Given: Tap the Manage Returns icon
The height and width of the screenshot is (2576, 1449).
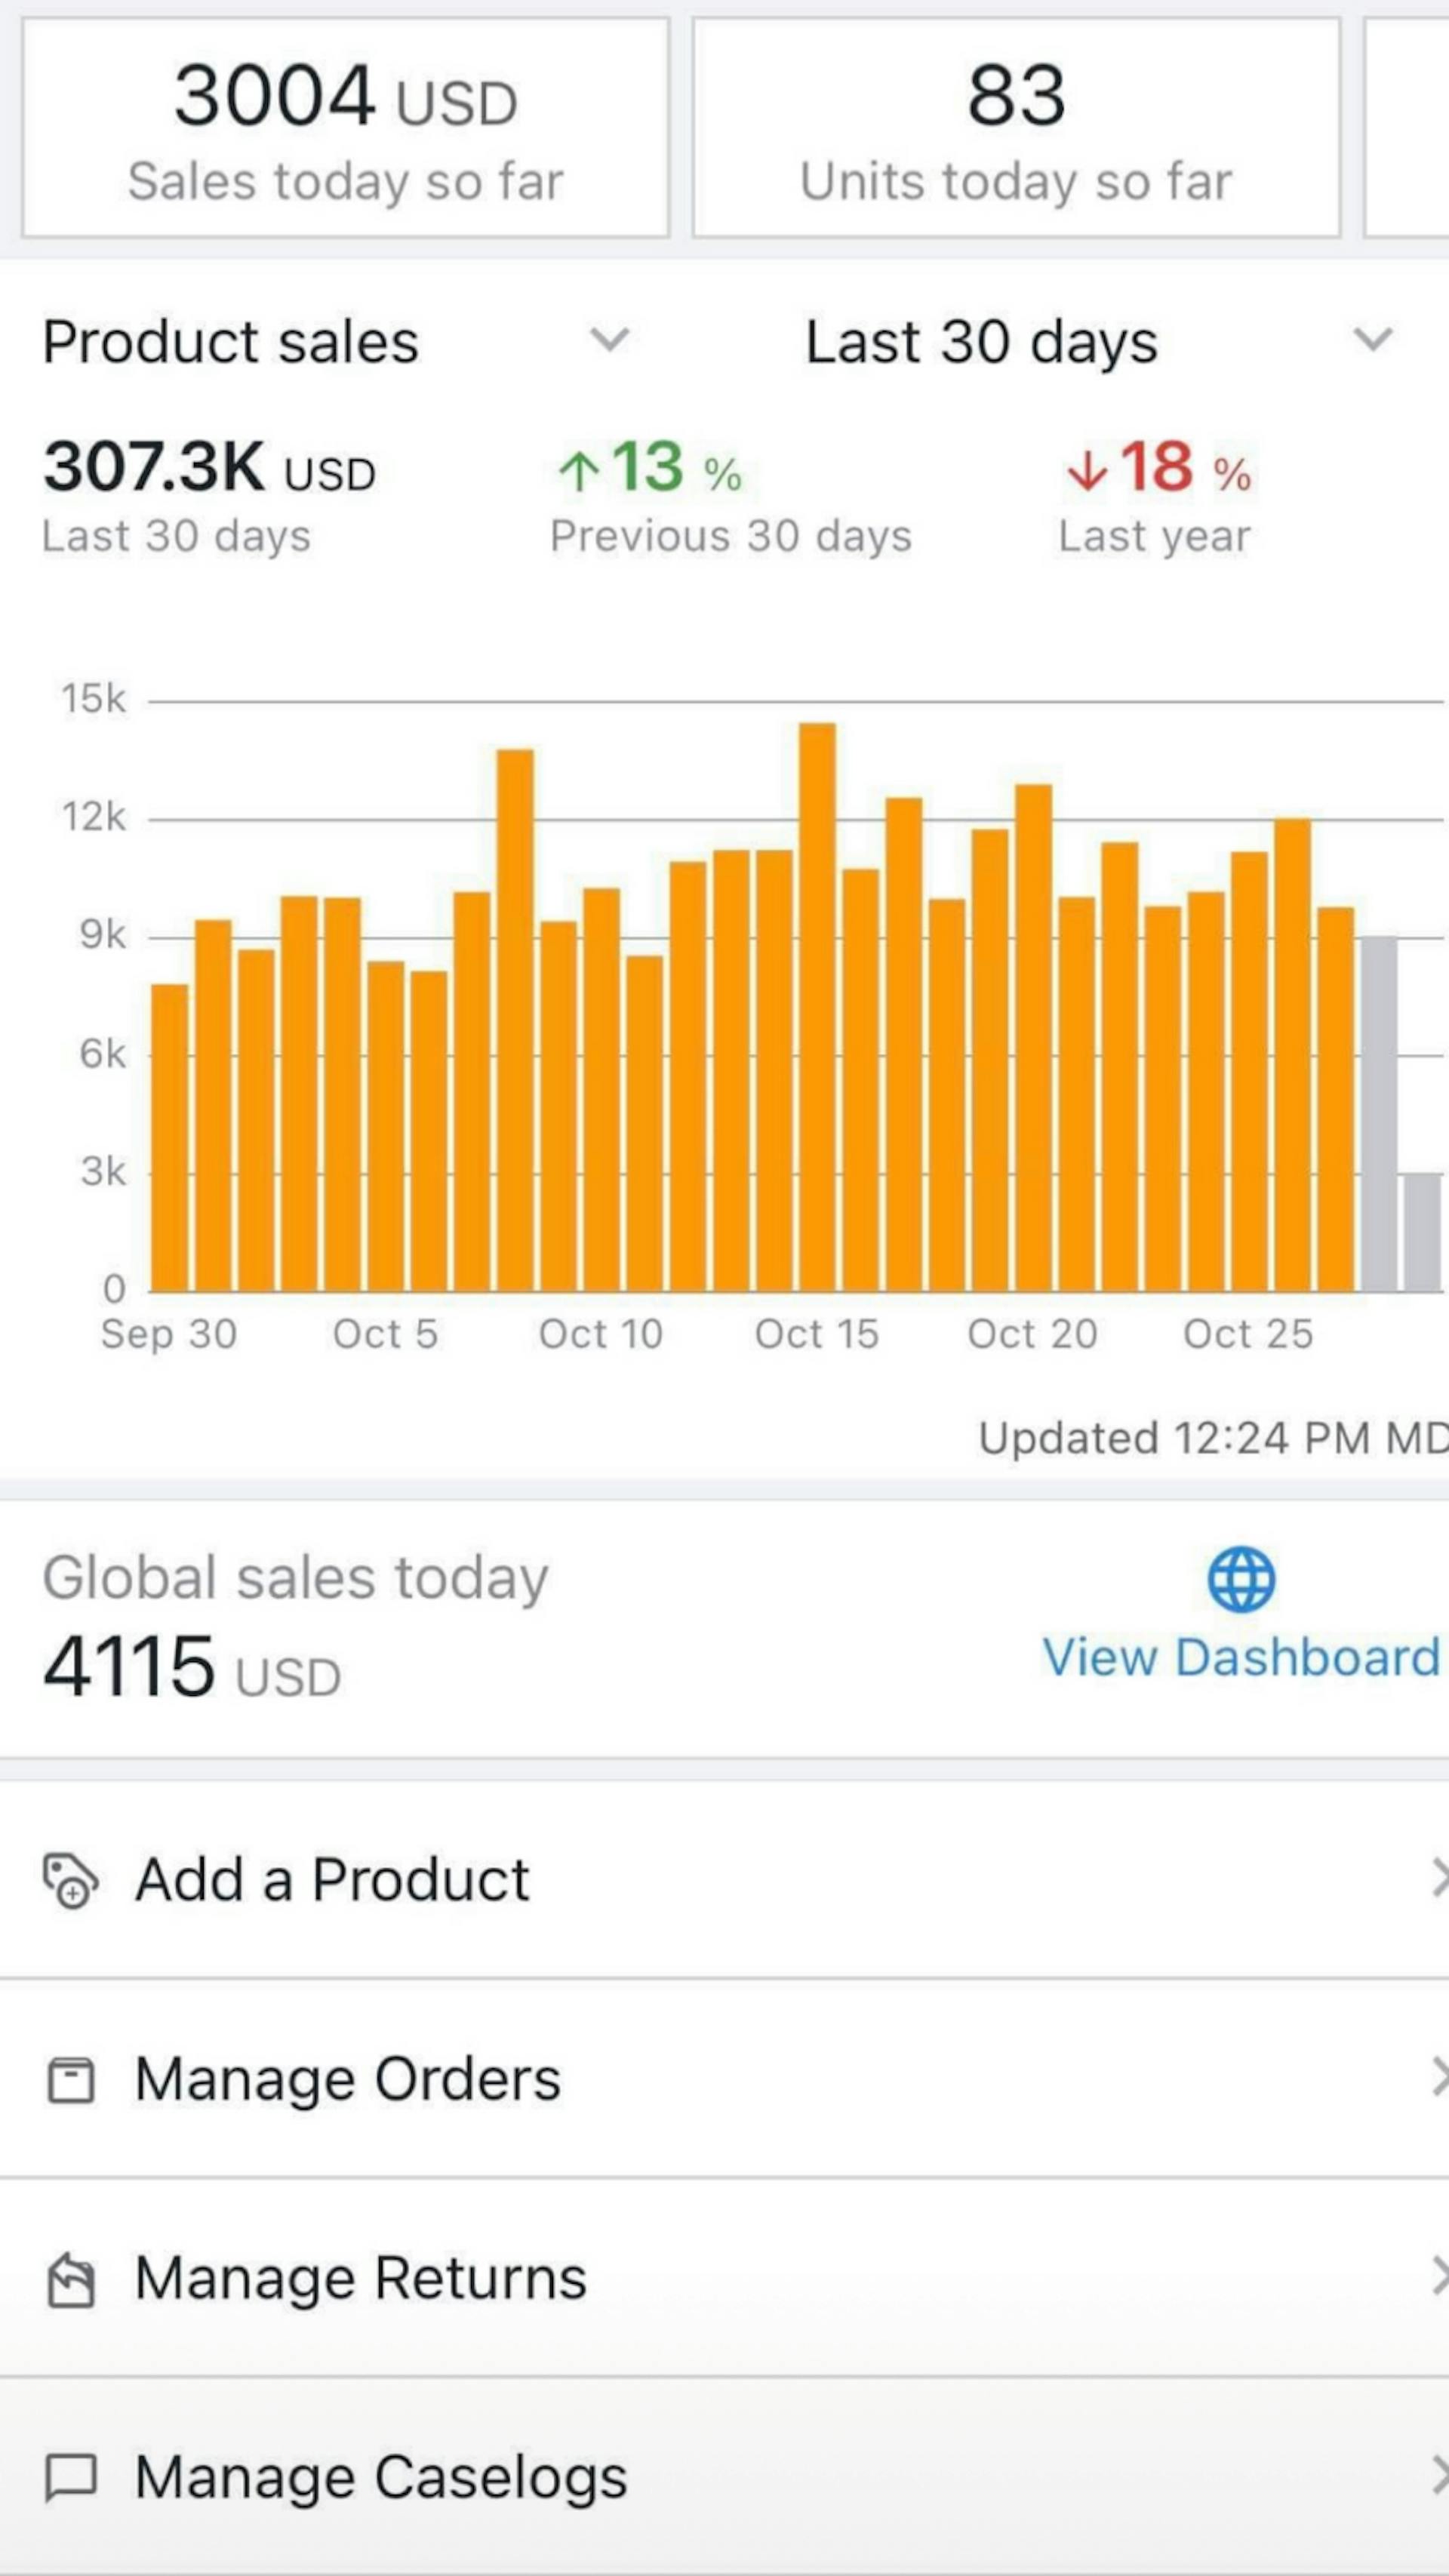Looking at the screenshot, I should (70, 2279).
